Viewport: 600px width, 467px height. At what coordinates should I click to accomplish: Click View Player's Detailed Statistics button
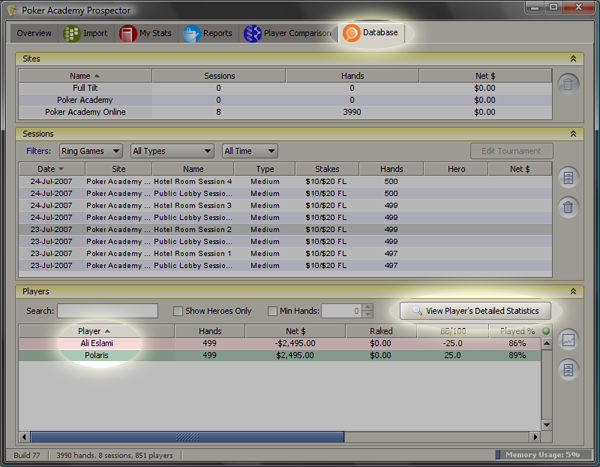[x=475, y=311]
